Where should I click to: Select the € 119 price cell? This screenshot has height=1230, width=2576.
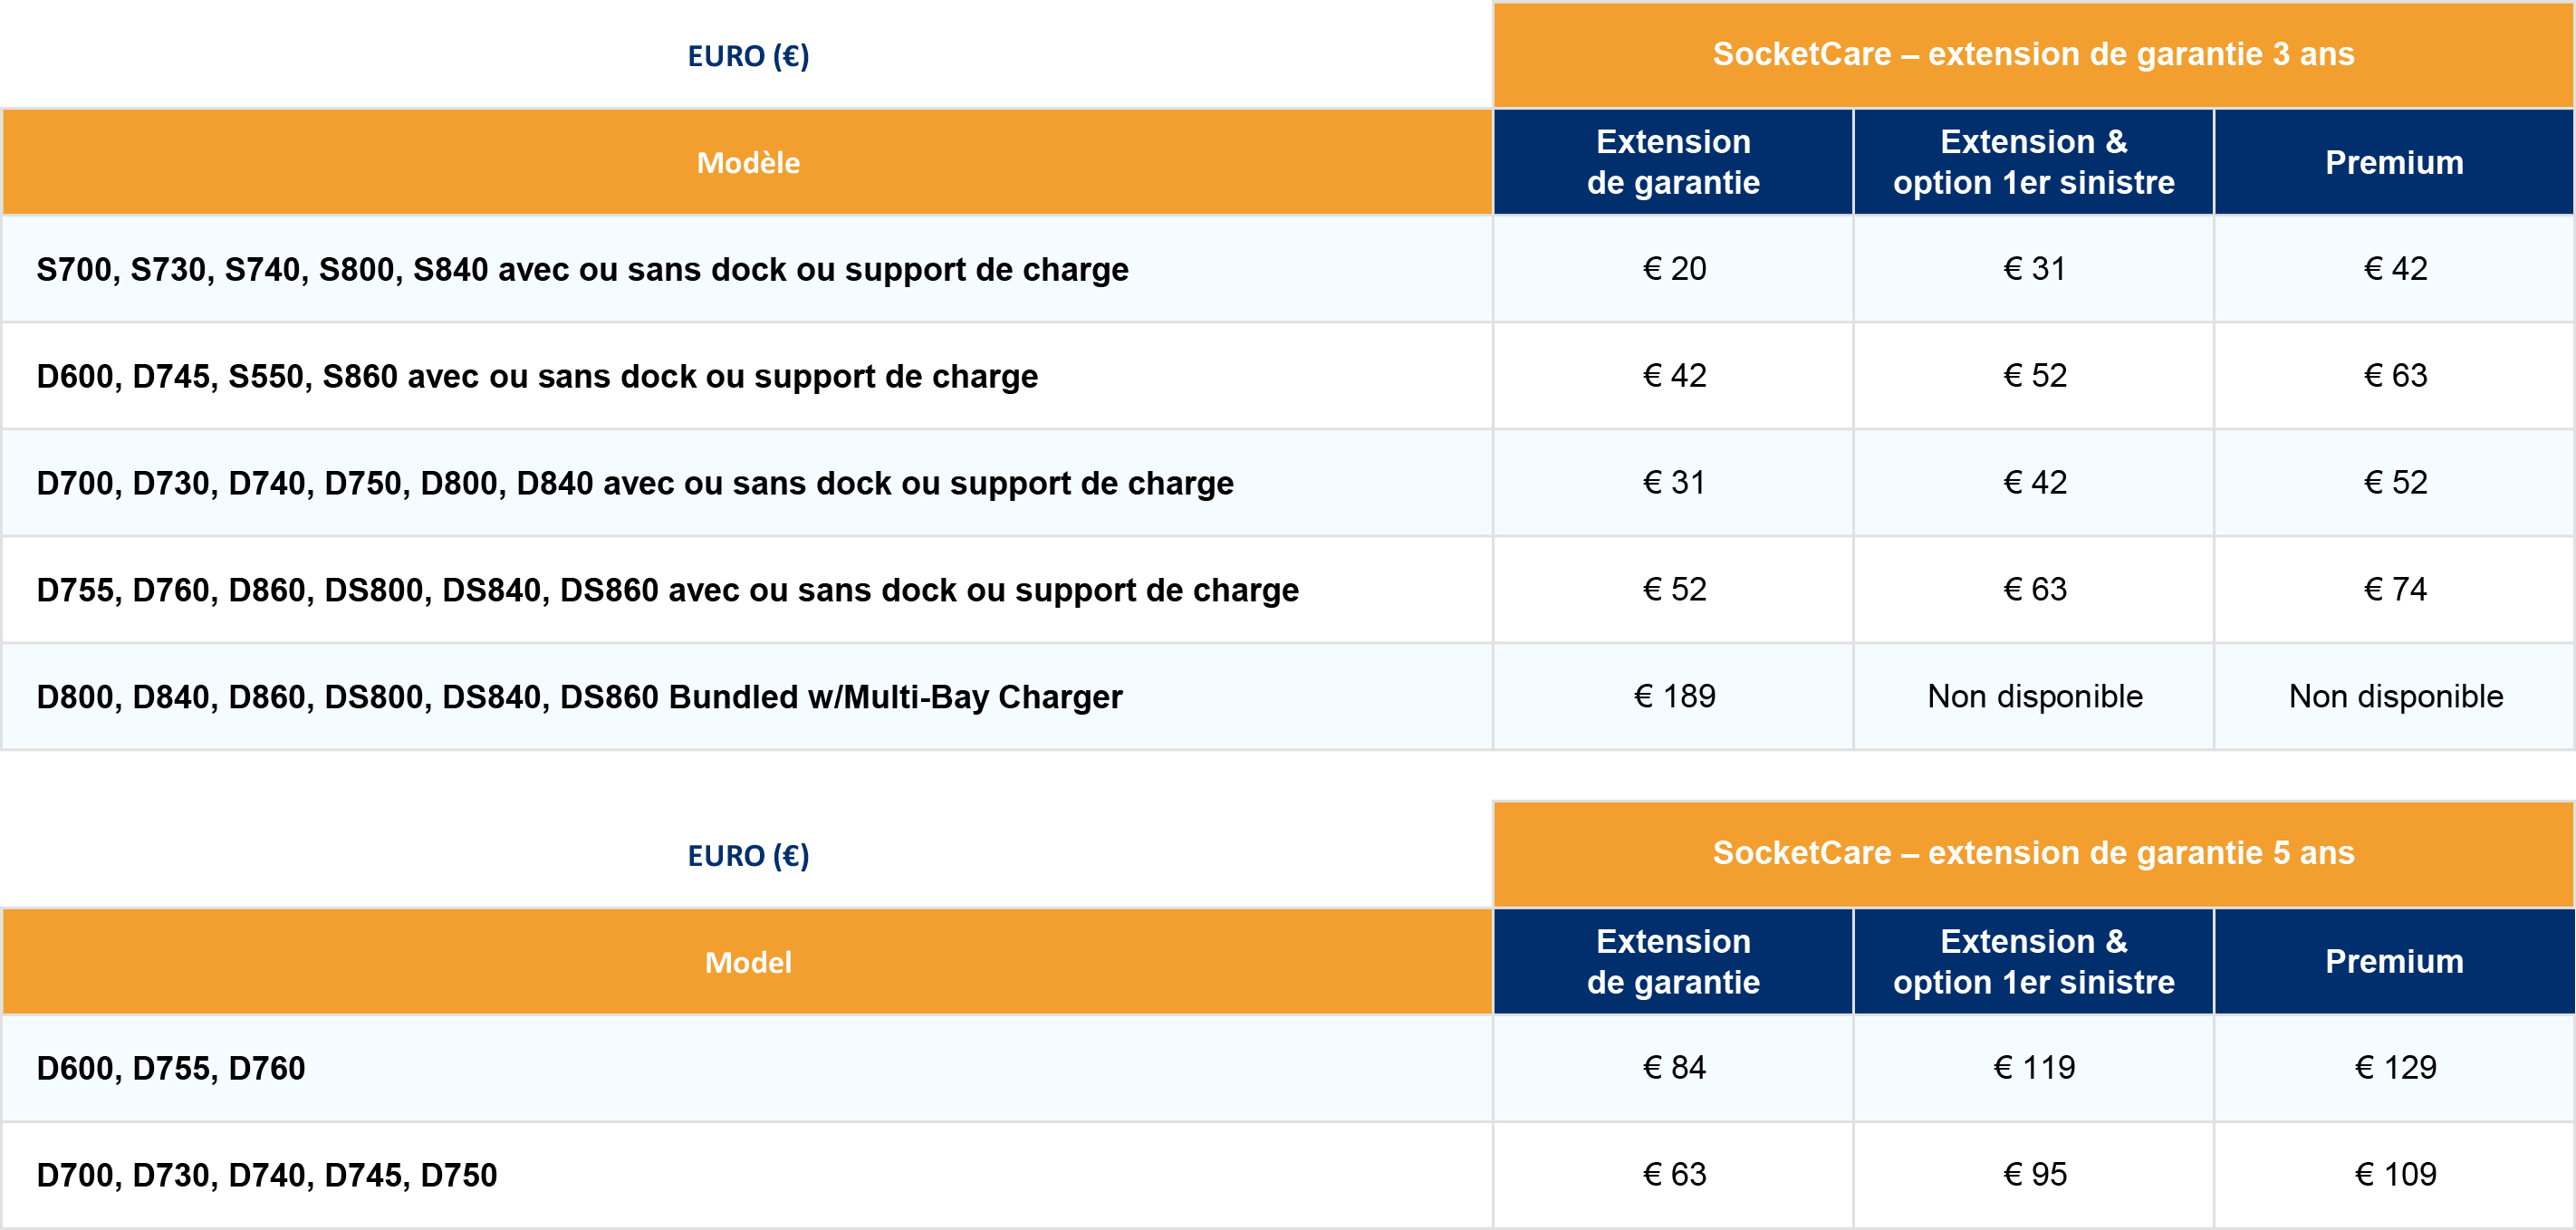(x=2033, y=1068)
